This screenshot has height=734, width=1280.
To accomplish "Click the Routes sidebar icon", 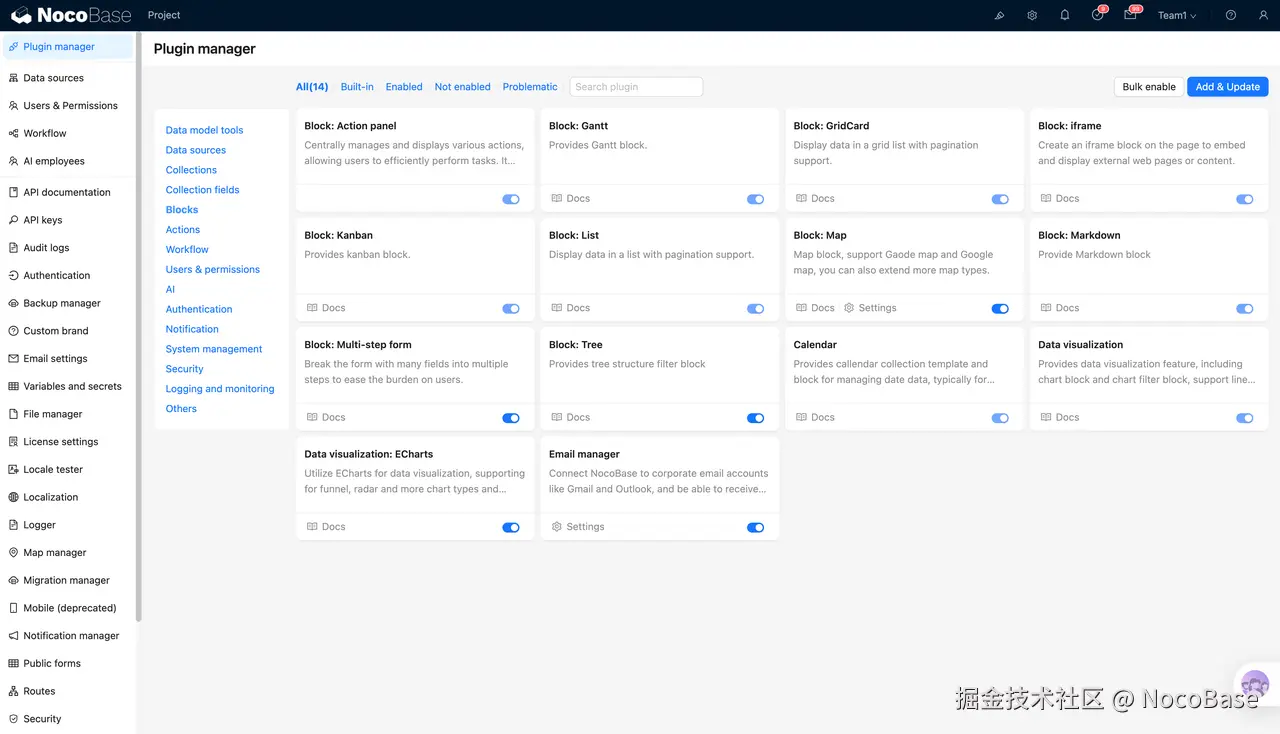I will [14, 691].
